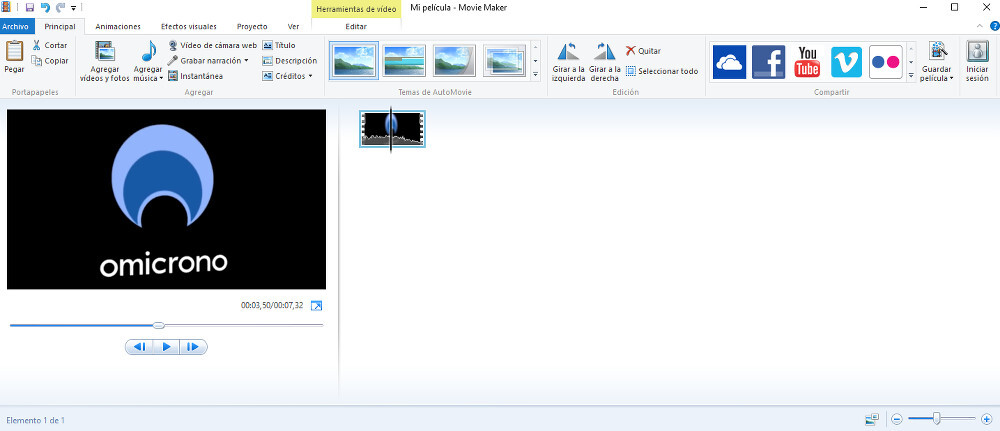Share movie on Facebook
This screenshot has width=1000, height=431.
768,62
